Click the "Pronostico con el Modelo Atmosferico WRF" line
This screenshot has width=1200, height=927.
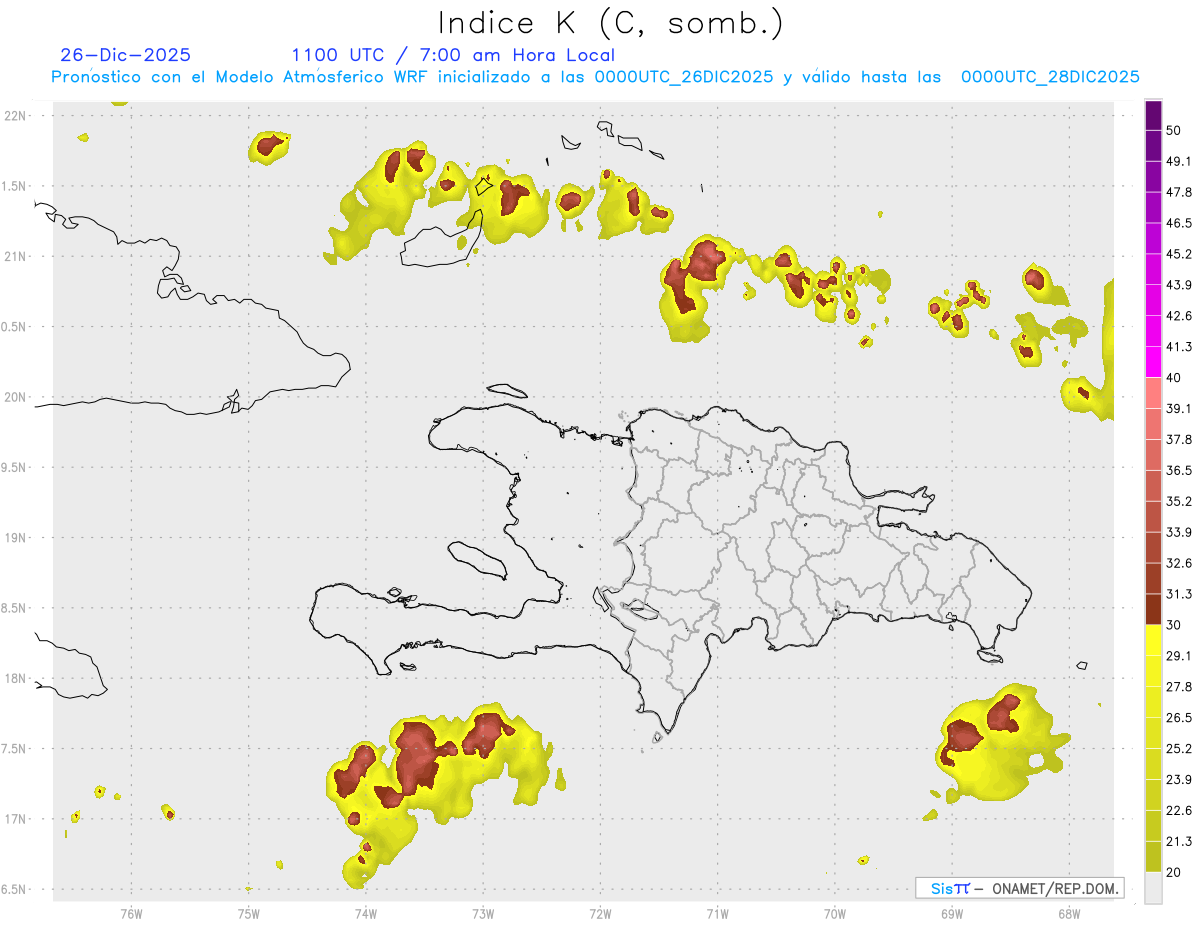coord(595,77)
